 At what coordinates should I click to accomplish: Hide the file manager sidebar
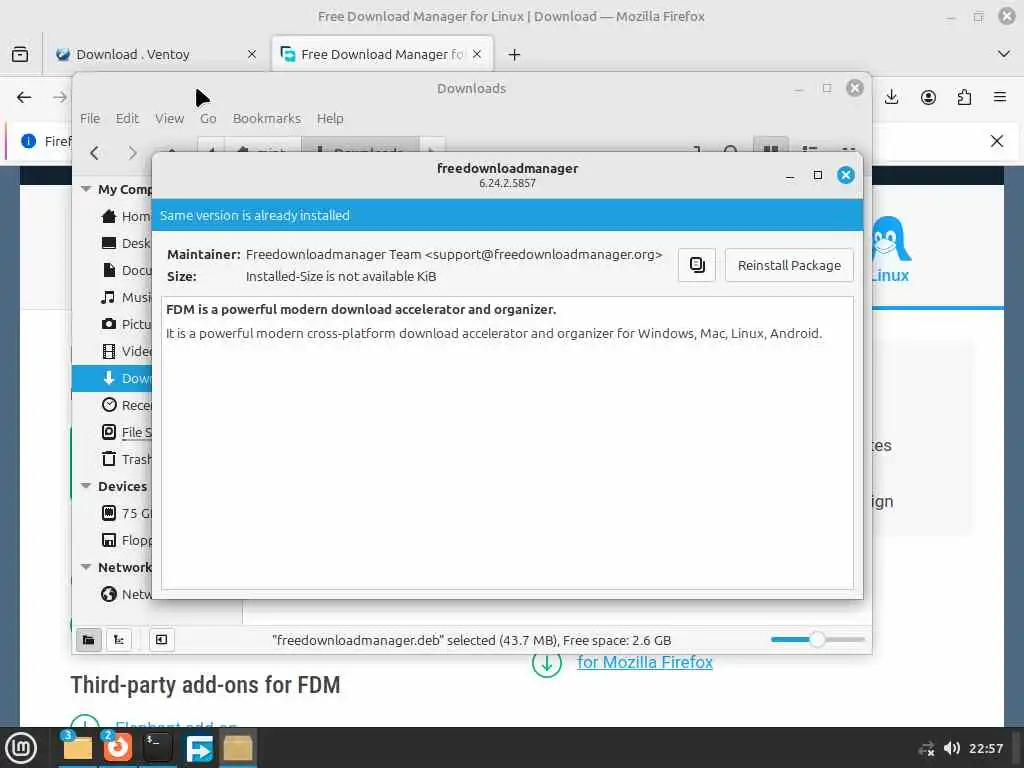pyautogui.click(x=161, y=640)
